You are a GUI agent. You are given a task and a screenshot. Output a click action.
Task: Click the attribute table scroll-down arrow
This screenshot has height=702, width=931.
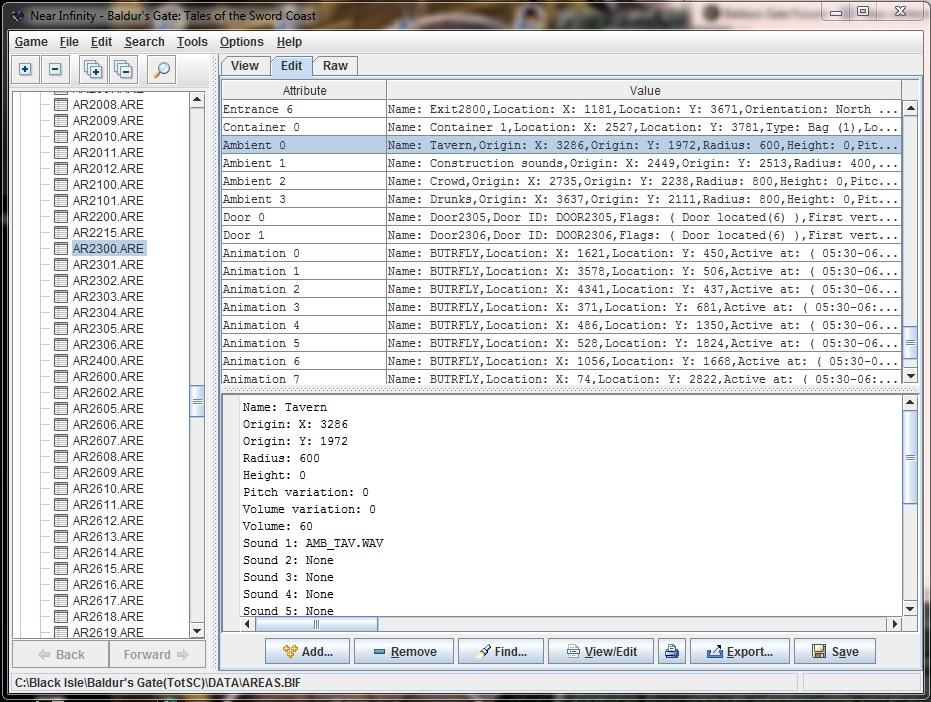point(910,375)
